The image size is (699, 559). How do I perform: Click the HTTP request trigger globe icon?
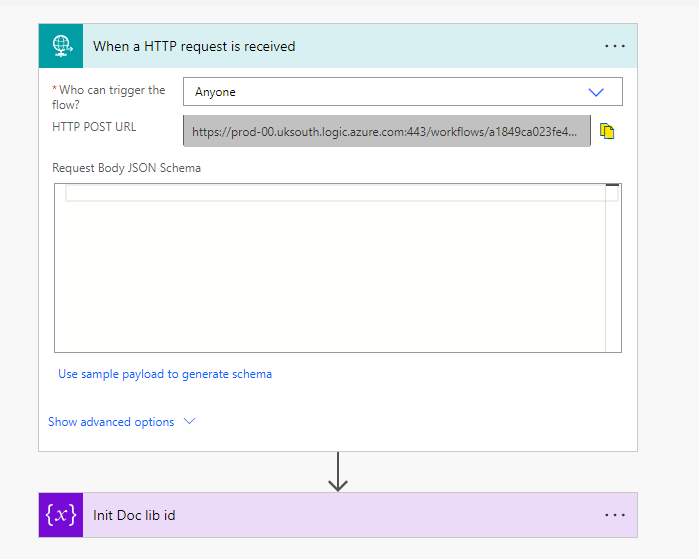click(60, 46)
